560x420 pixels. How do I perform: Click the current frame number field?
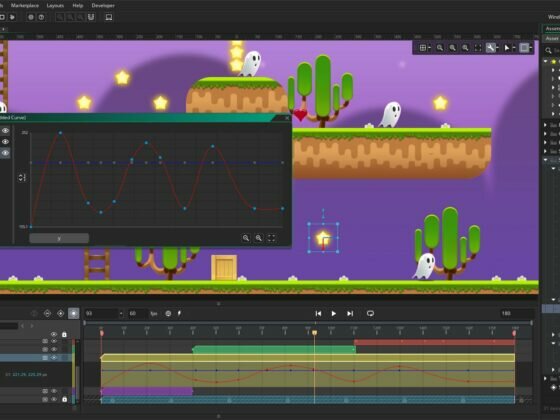(101, 314)
